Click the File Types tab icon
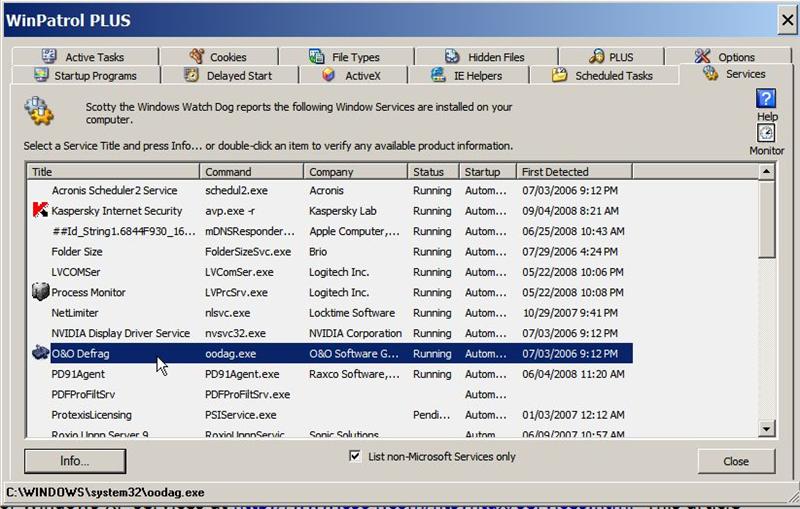This screenshot has width=800, height=509. click(x=317, y=56)
